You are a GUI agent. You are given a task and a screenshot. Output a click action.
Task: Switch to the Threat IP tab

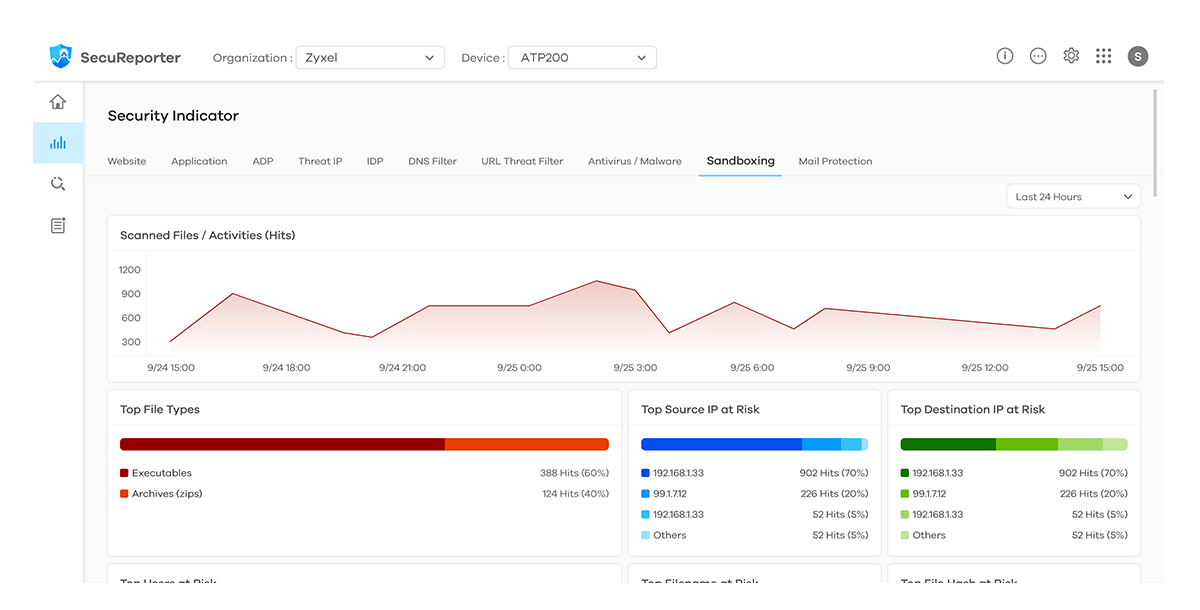coord(320,161)
